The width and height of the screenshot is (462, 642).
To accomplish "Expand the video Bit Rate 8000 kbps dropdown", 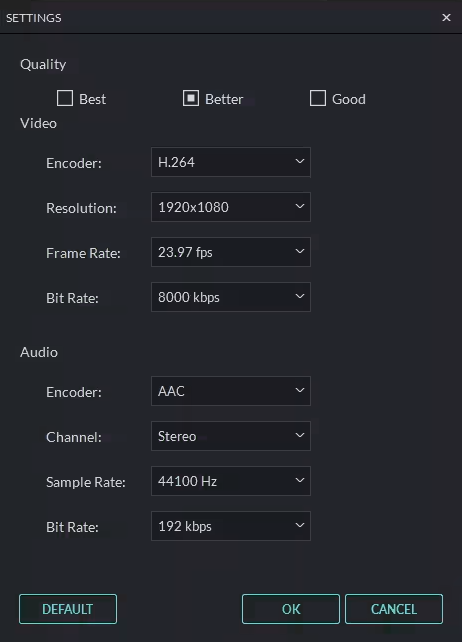I will coord(231,297).
